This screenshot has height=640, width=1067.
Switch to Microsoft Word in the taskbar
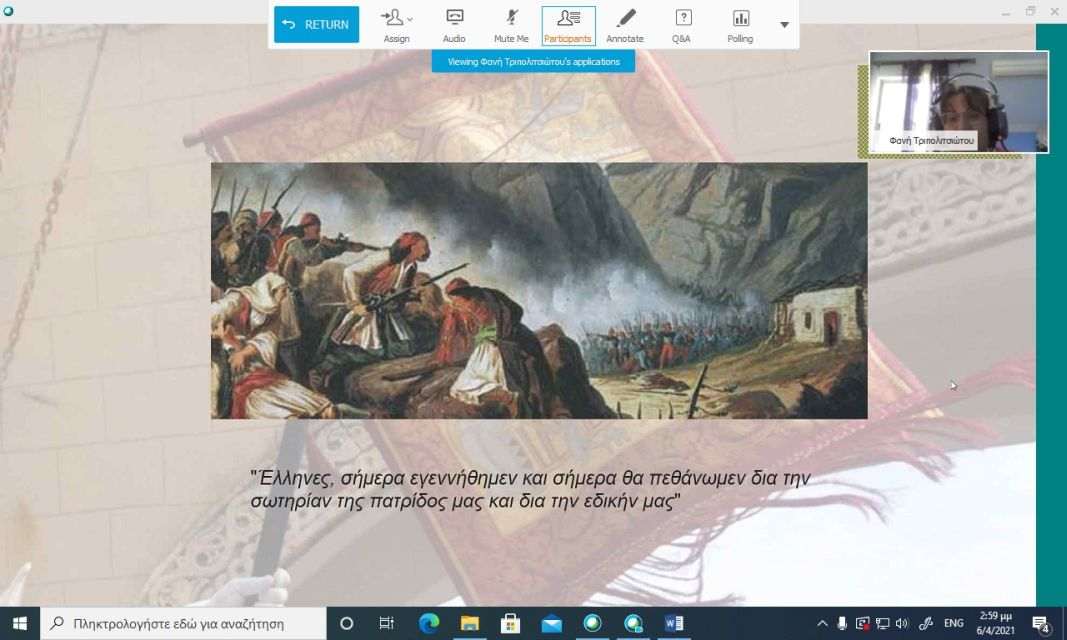674,623
